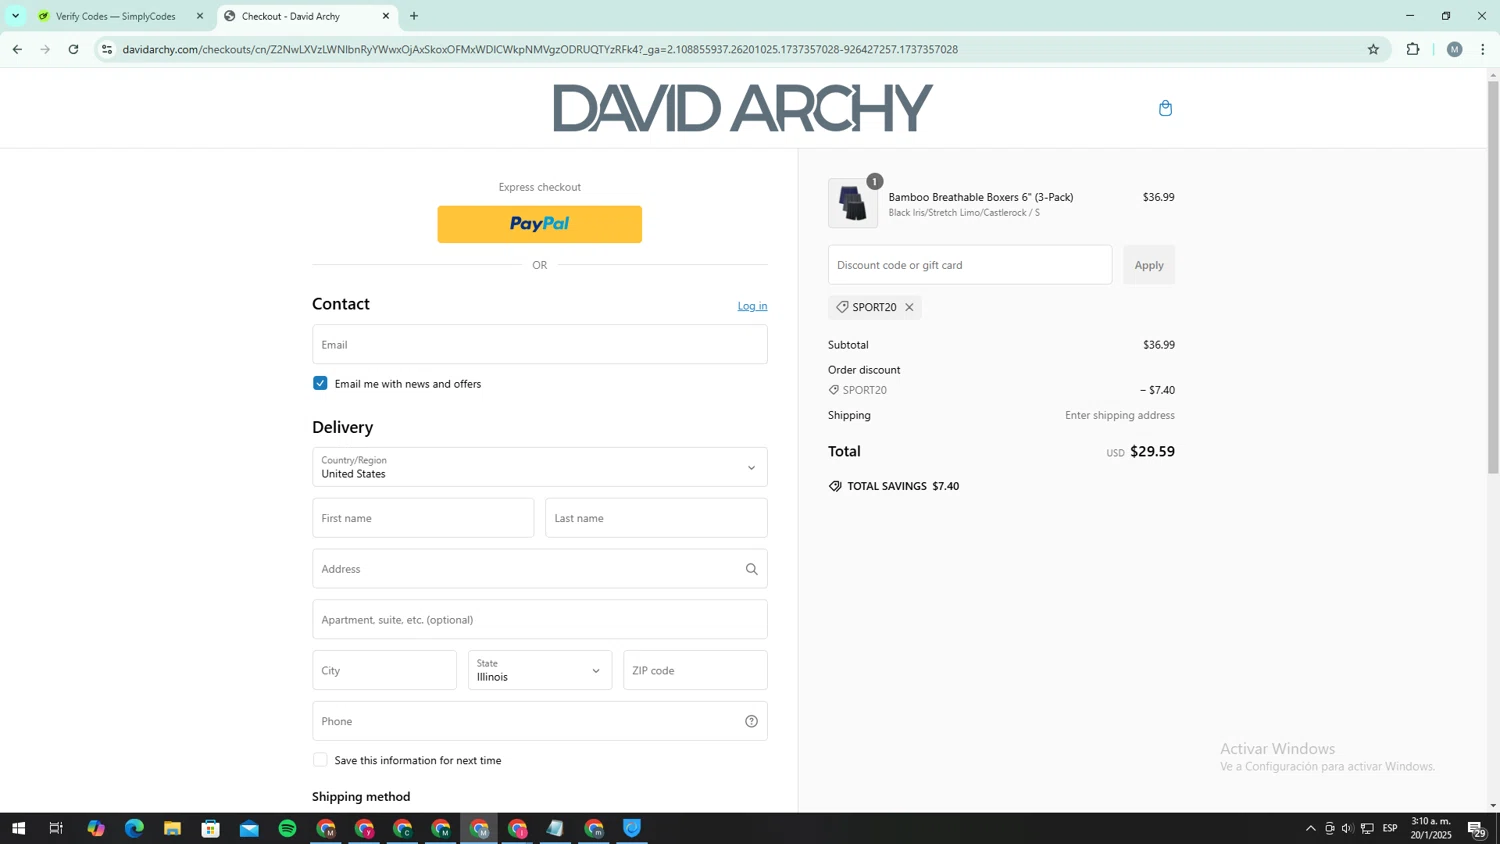Click the Bamboo Boxers product thumbnail
1500x844 pixels.
(853, 203)
